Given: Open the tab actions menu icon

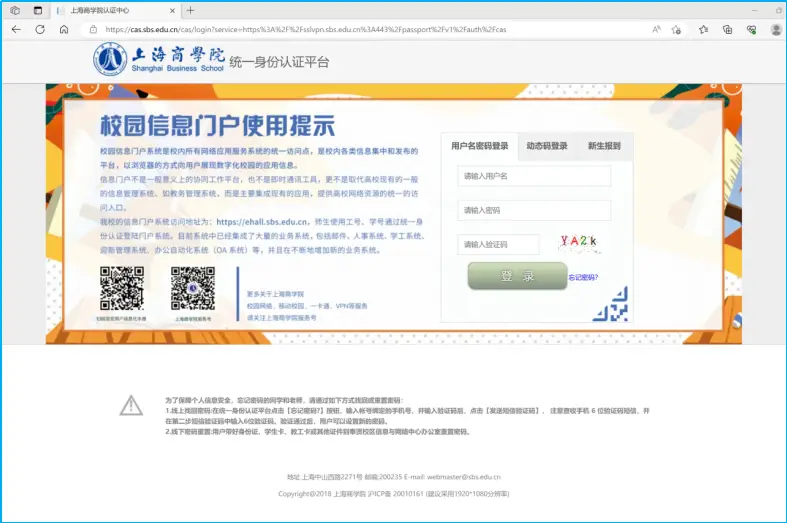Looking at the screenshot, I should click(38, 10).
